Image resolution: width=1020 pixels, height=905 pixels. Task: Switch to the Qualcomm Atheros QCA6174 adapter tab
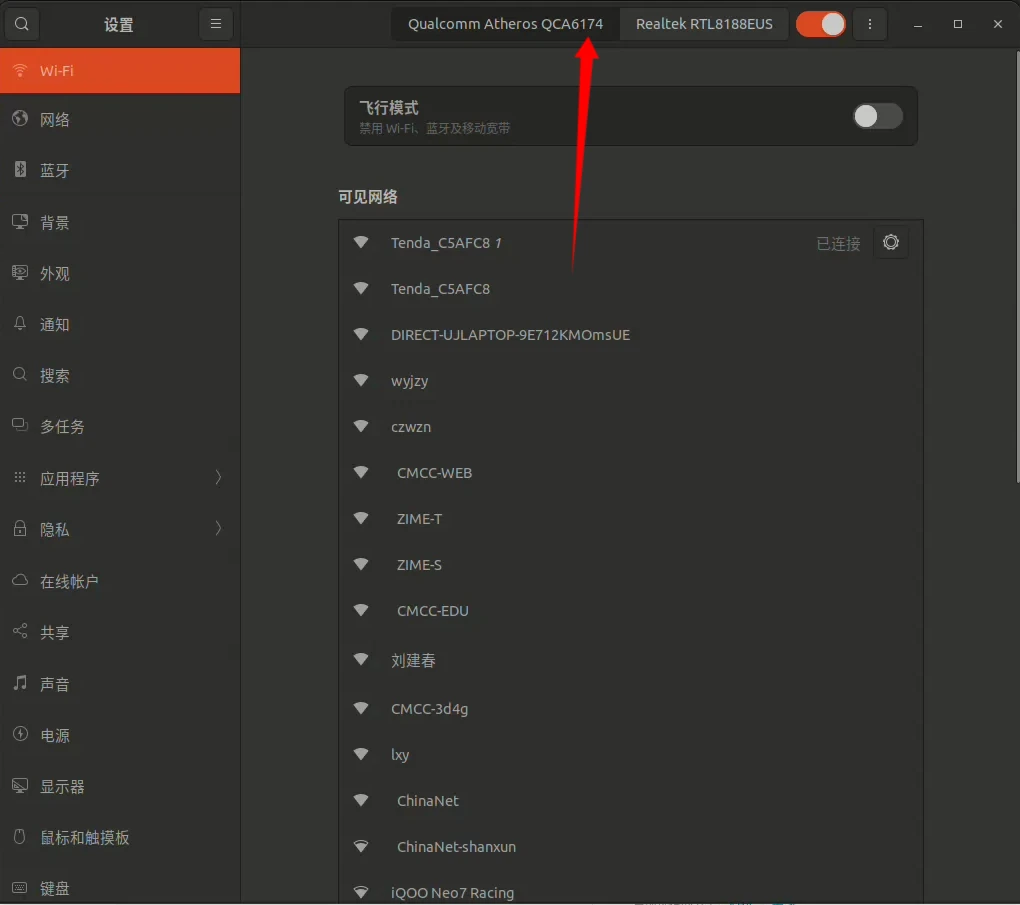pyautogui.click(x=504, y=23)
